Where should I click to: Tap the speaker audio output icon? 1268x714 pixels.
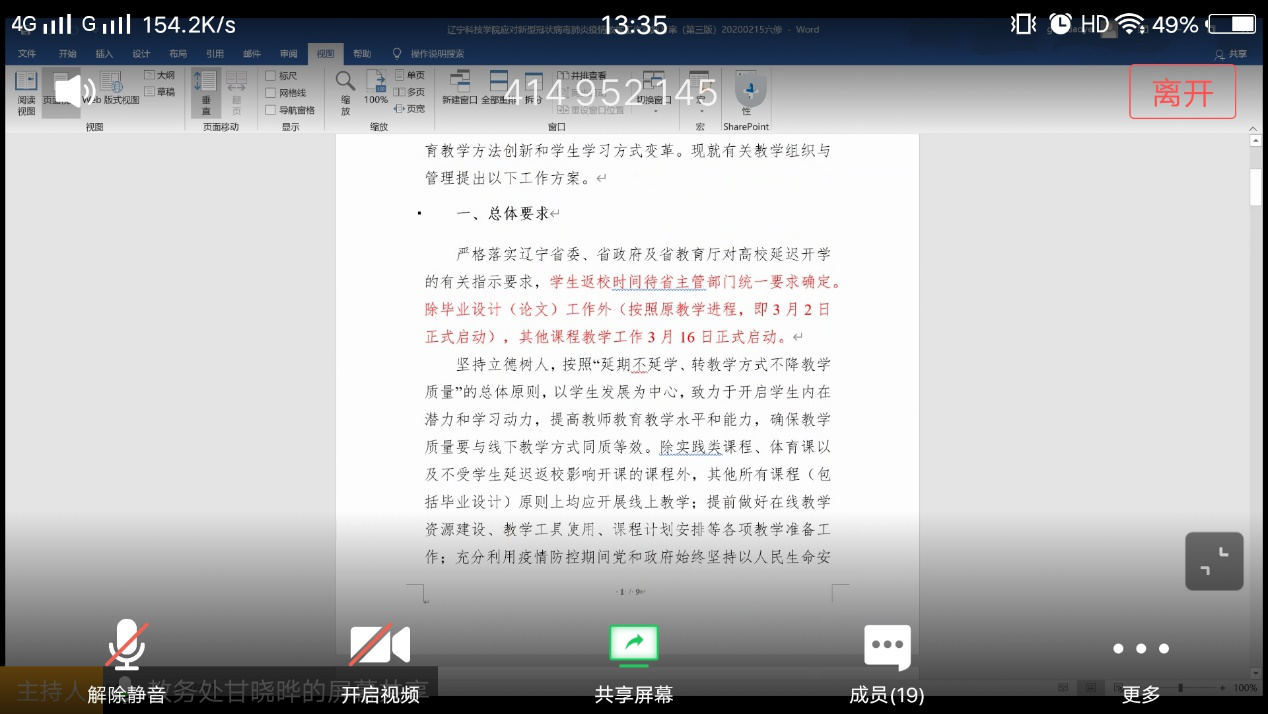tap(75, 91)
